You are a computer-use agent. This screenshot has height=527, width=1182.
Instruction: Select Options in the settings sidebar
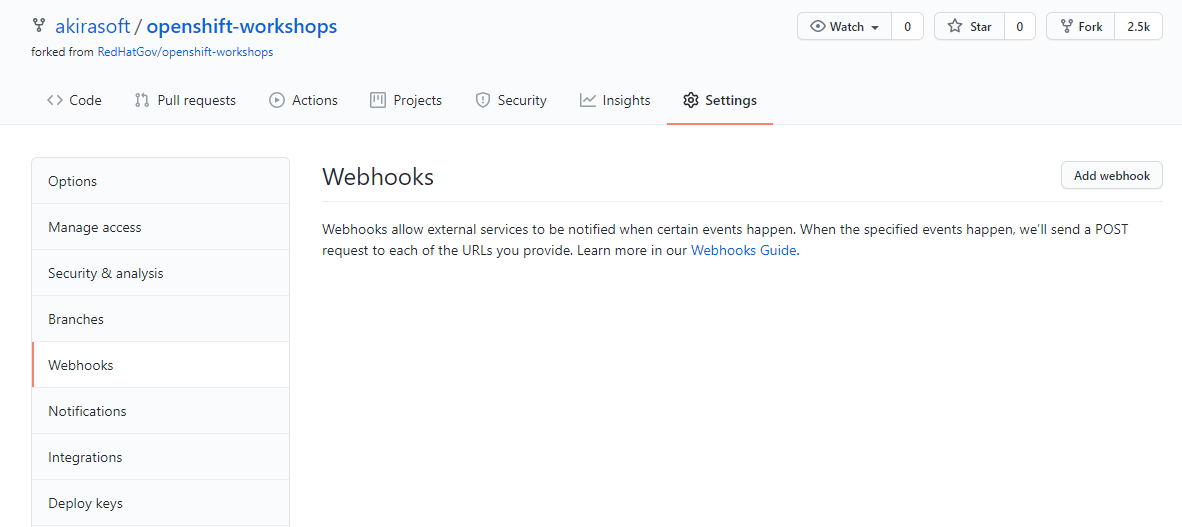point(73,181)
